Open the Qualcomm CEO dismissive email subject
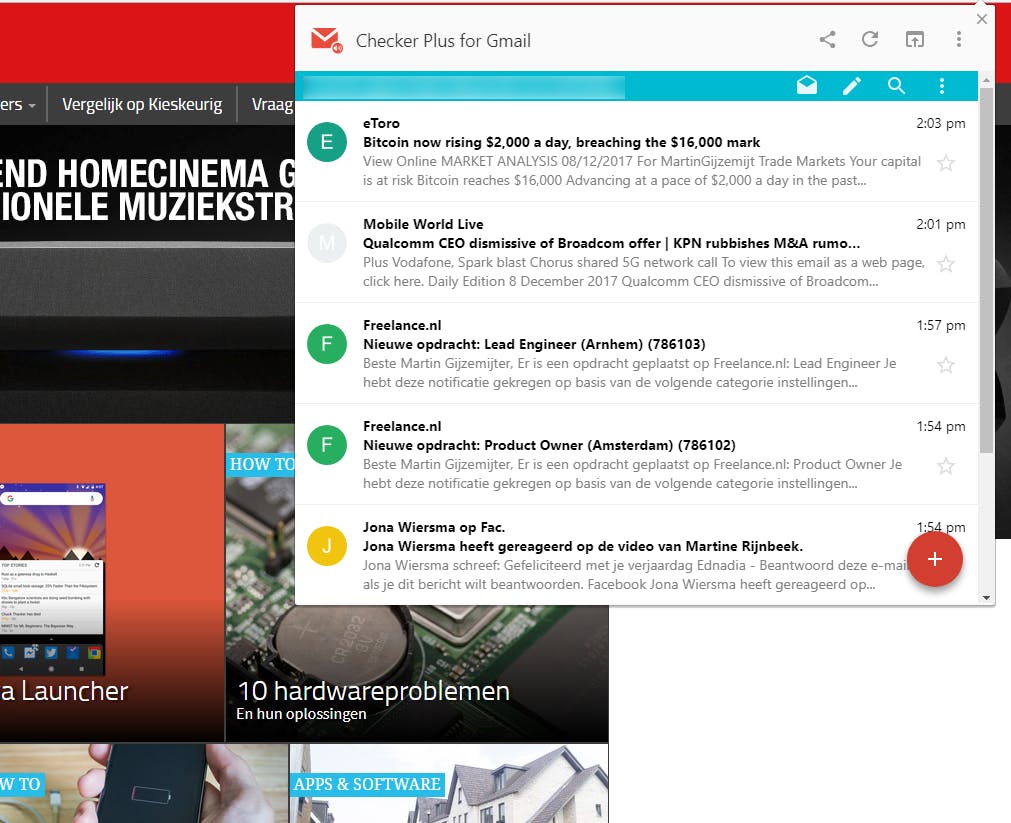Image resolution: width=1011 pixels, height=823 pixels. tap(611, 243)
